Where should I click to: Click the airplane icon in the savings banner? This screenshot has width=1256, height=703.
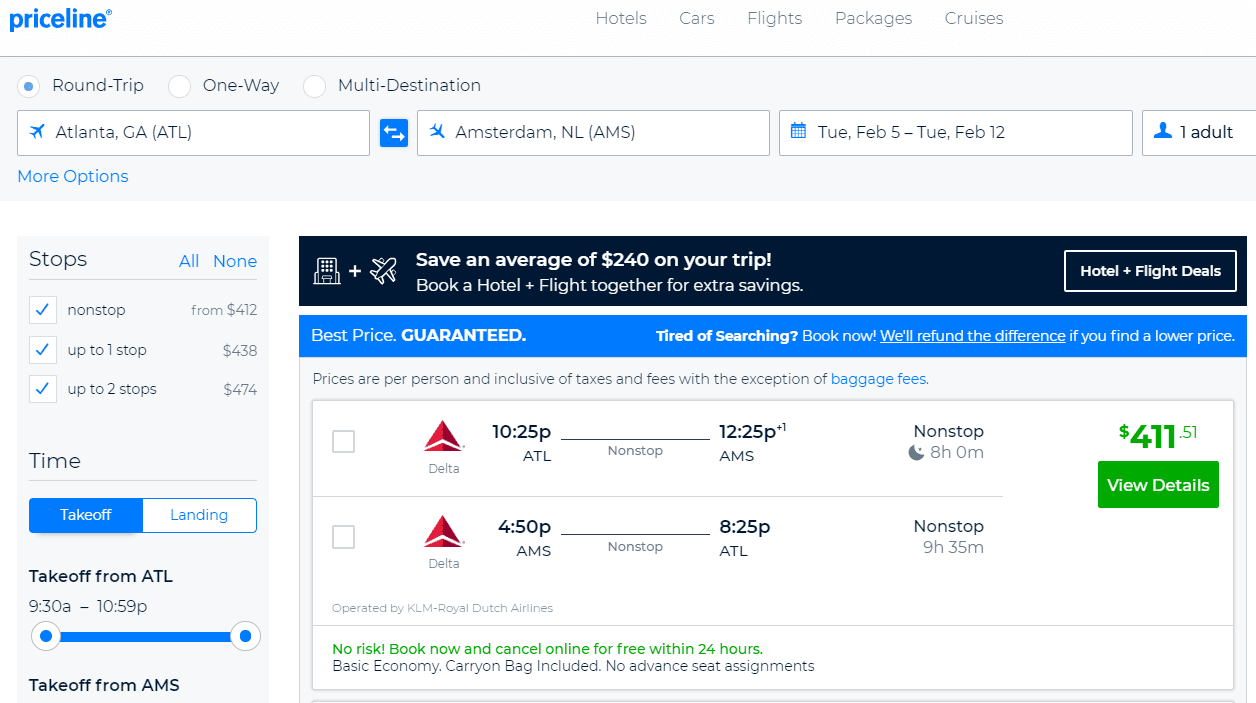point(384,270)
